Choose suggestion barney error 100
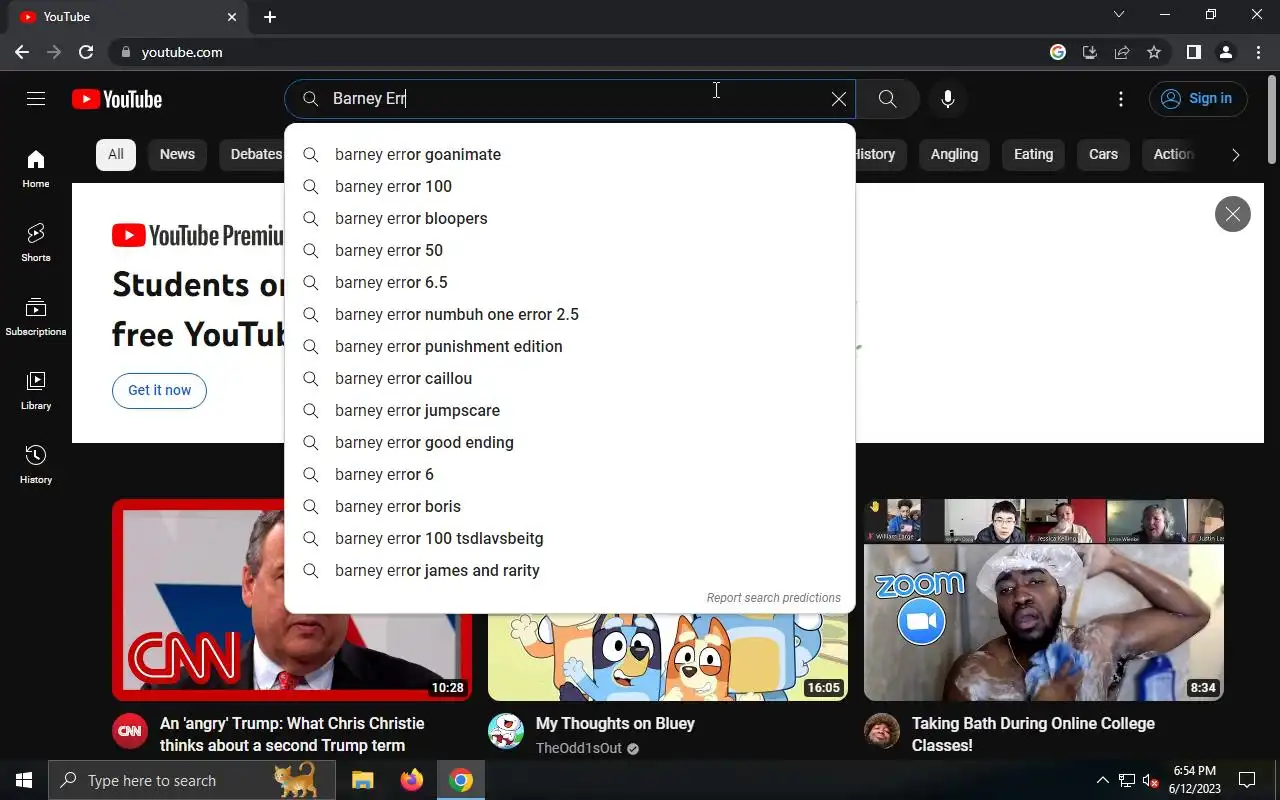The width and height of the screenshot is (1280, 800). click(x=570, y=186)
